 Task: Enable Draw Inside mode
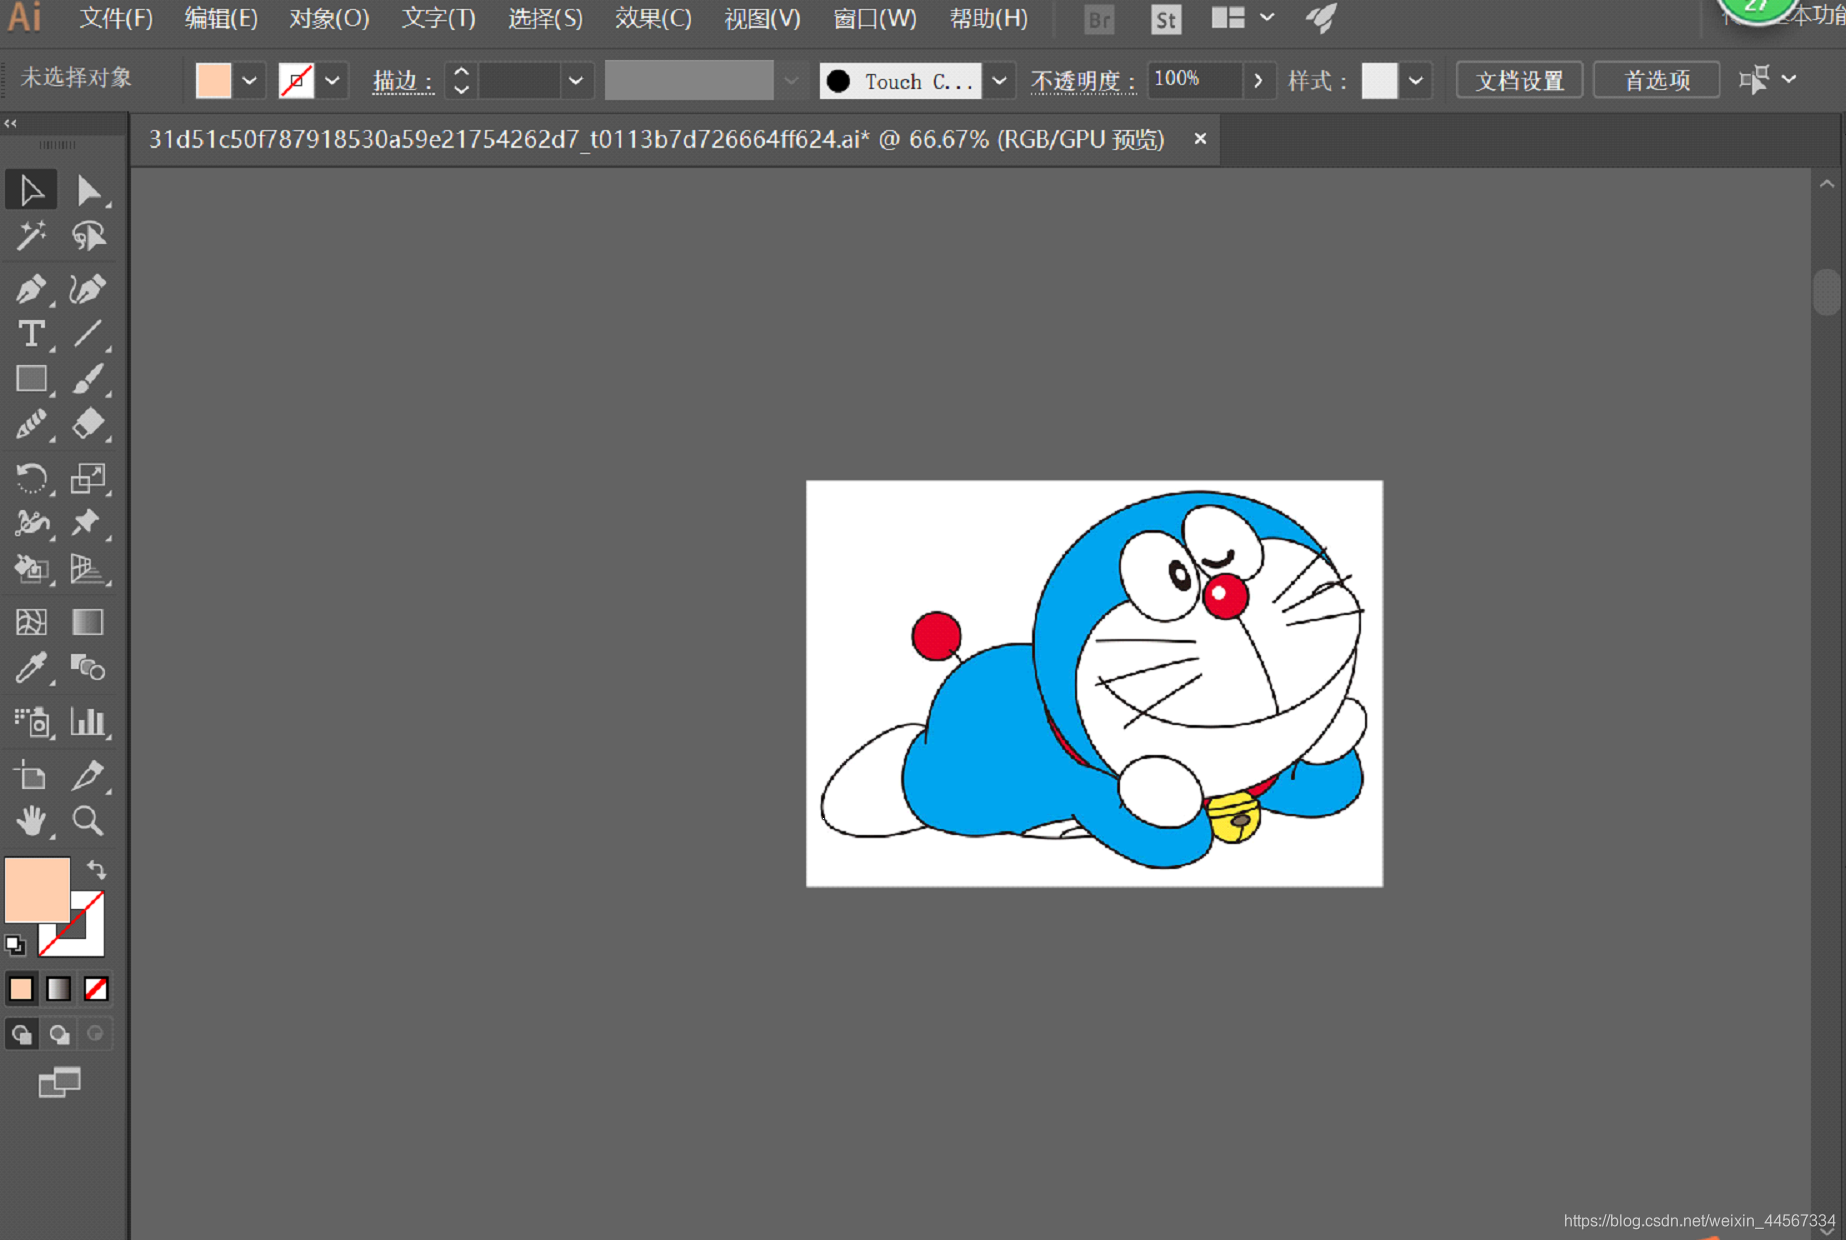(95, 1034)
